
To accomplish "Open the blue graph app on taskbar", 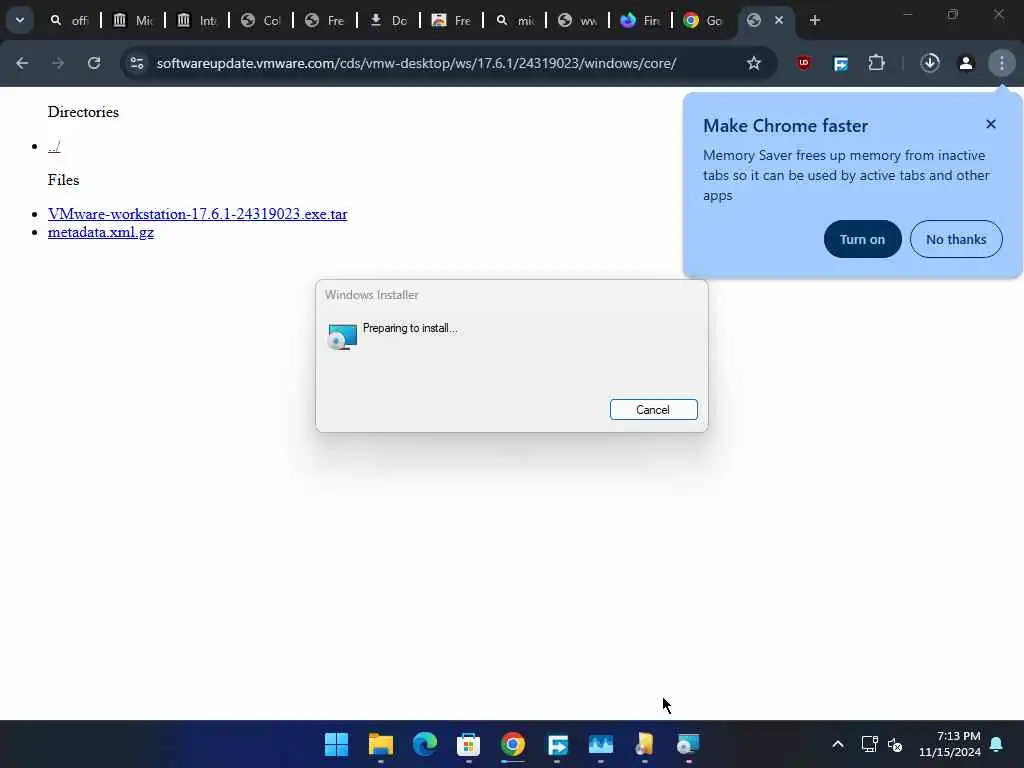I will pyautogui.click(x=601, y=744).
